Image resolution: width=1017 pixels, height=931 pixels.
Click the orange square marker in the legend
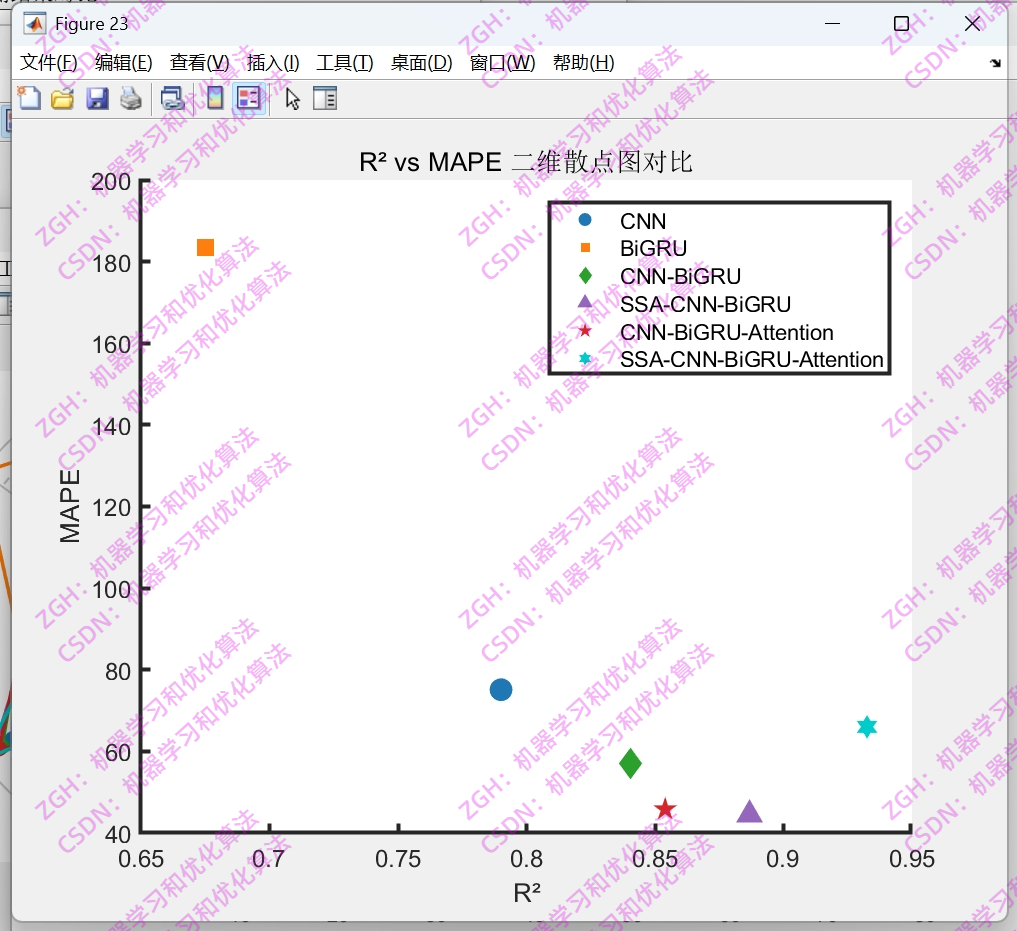585,247
